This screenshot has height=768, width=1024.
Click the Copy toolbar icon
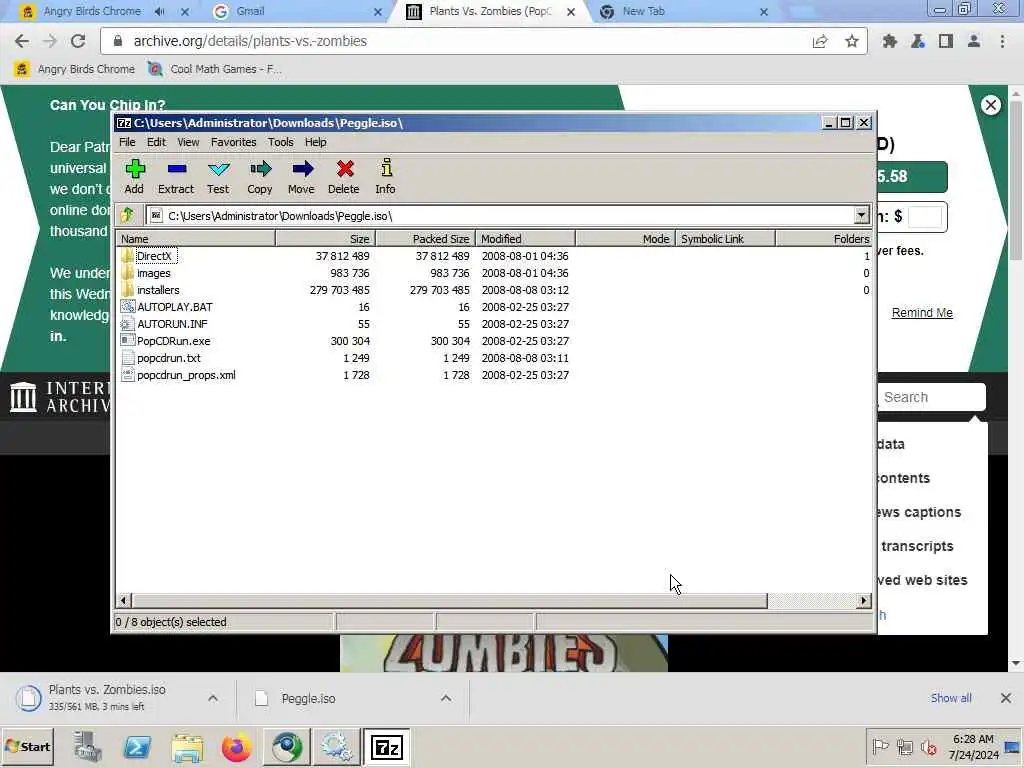point(259,176)
